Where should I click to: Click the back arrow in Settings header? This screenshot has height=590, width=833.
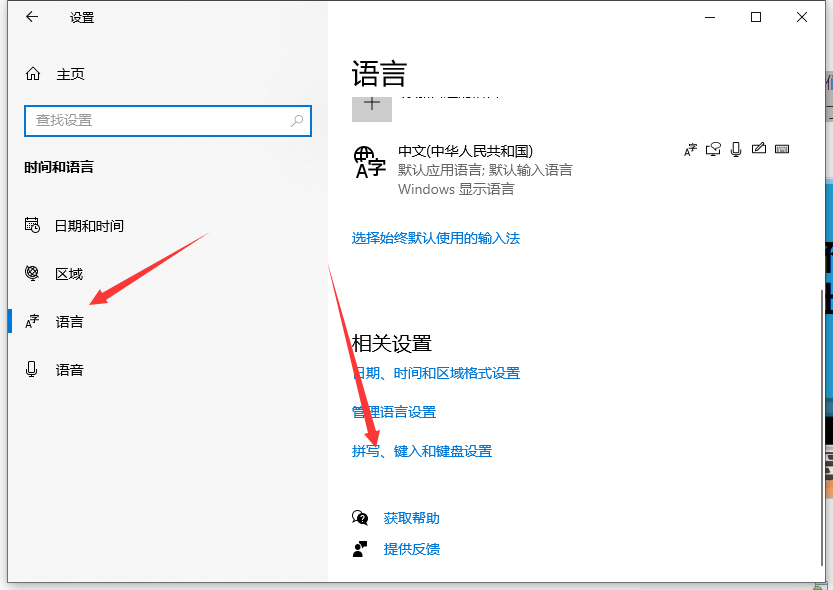(x=32, y=17)
